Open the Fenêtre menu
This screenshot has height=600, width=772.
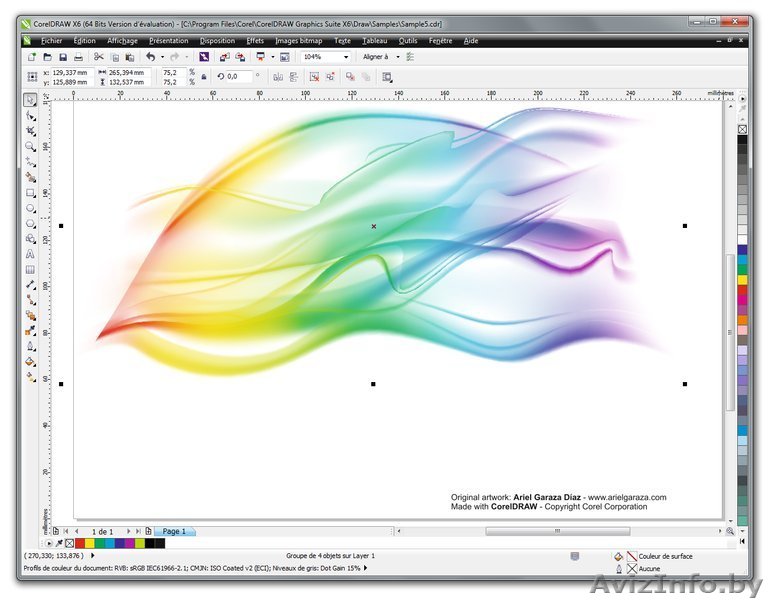tap(440, 41)
